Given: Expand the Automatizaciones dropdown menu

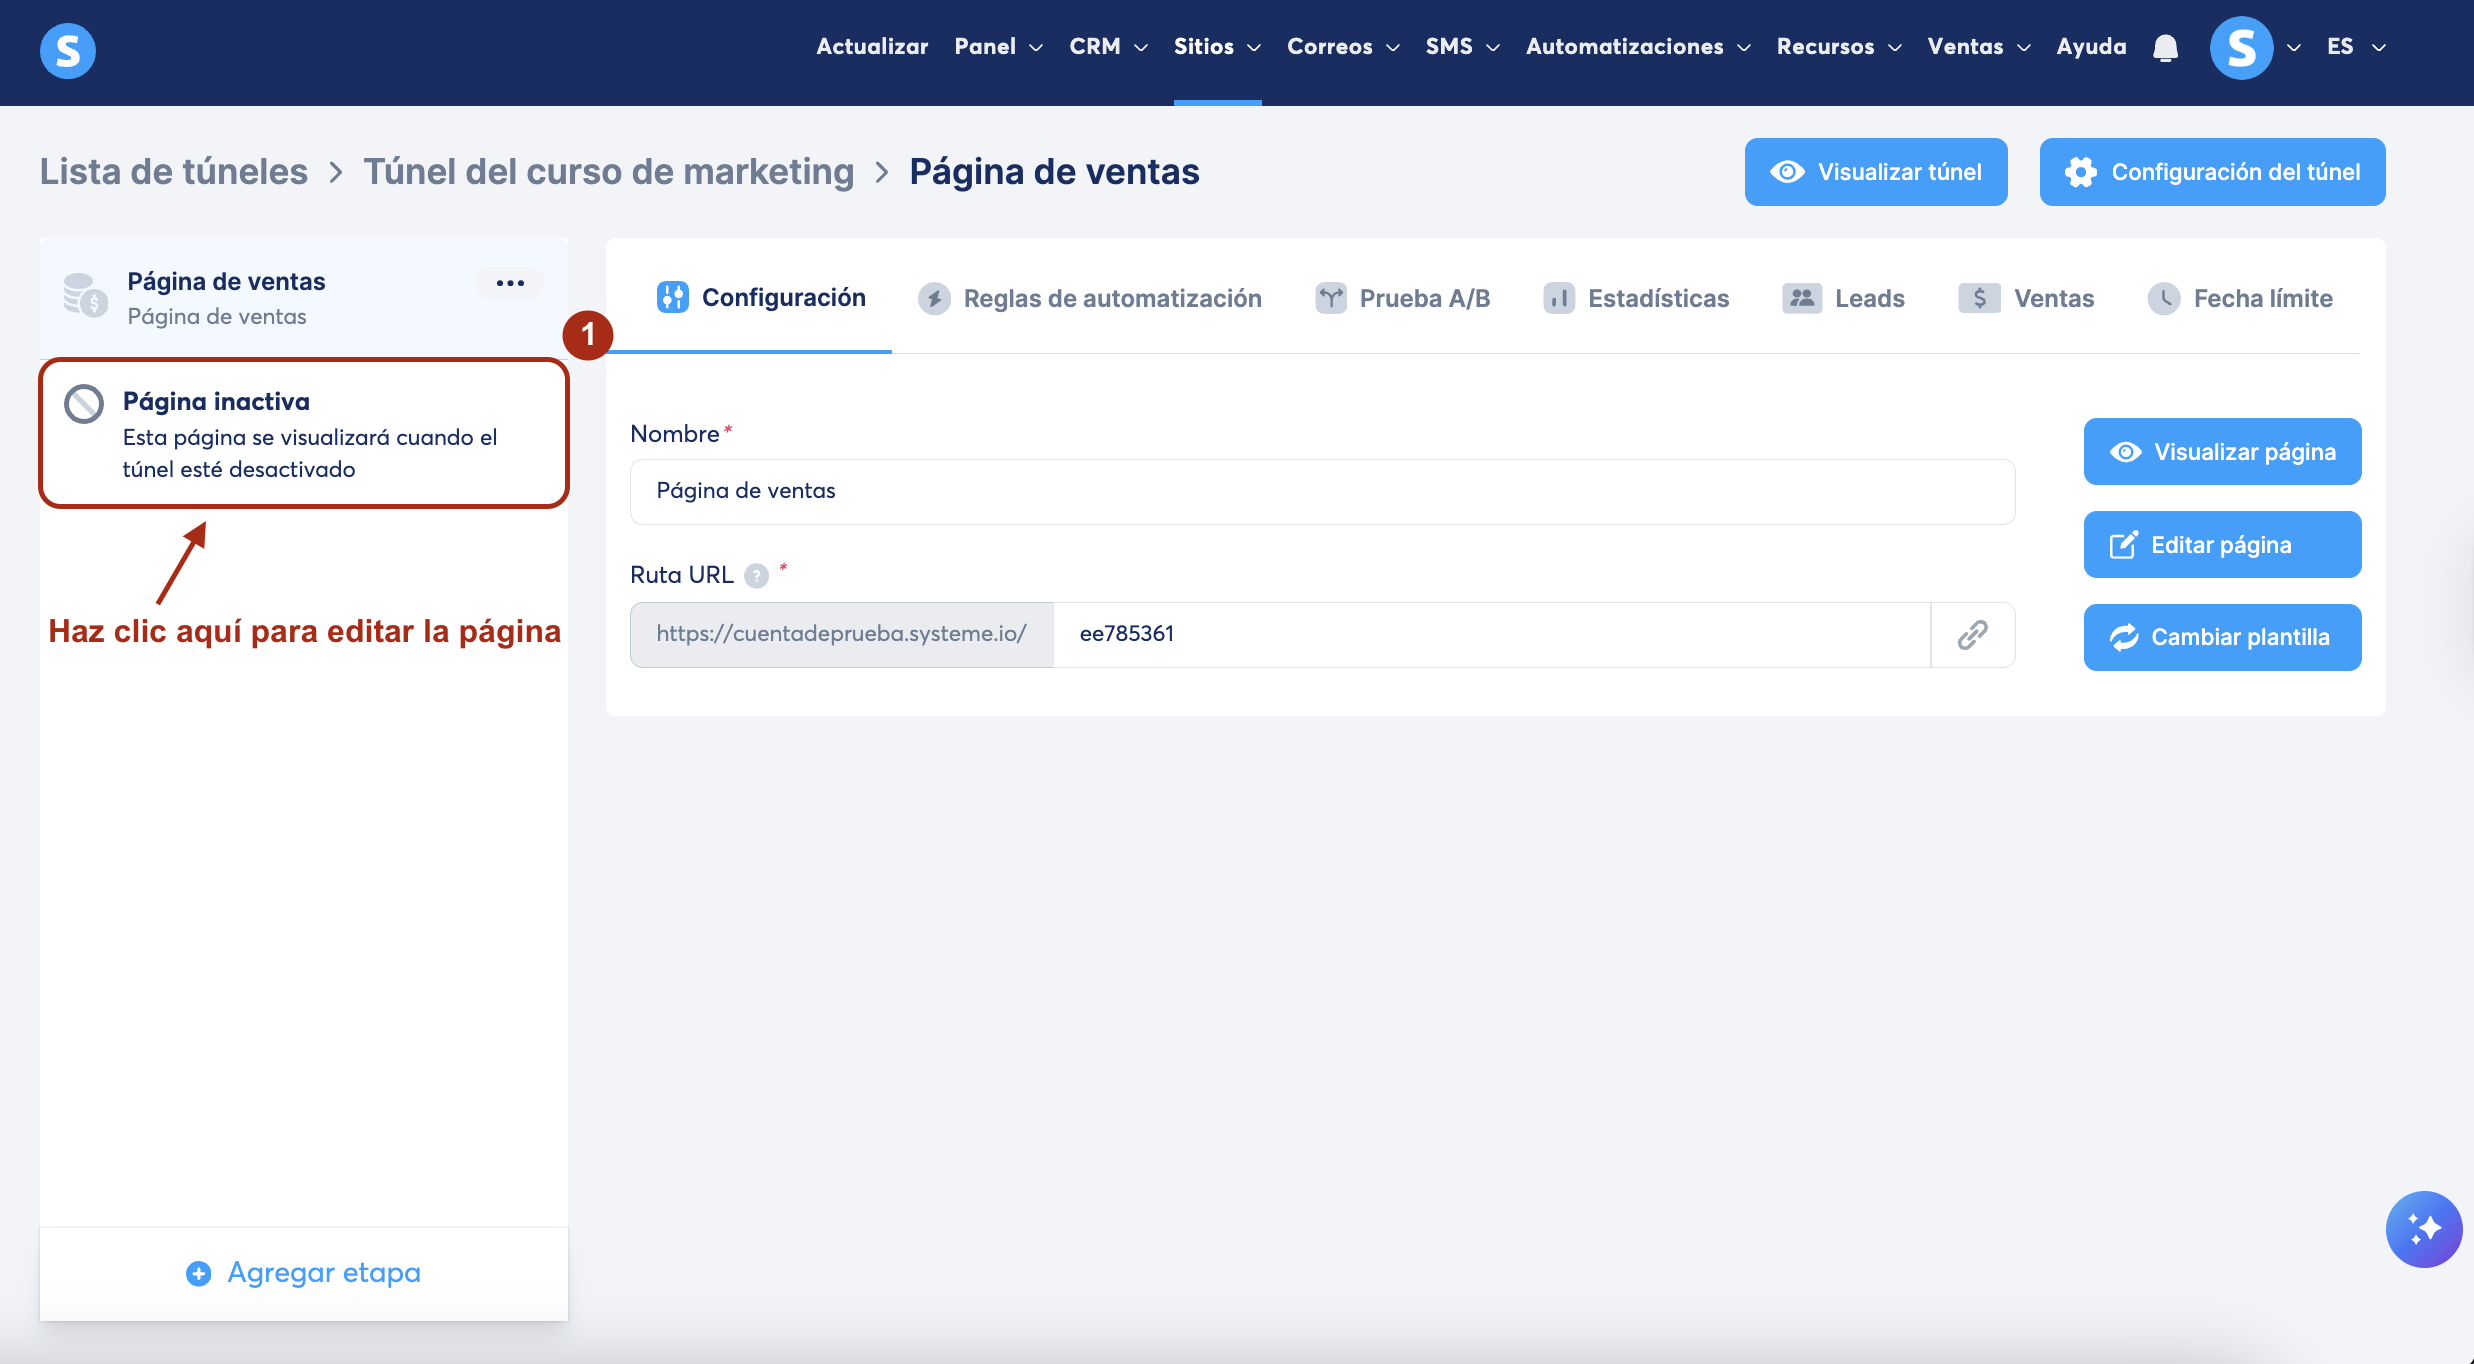Looking at the screenshot, I should 1637,47.
